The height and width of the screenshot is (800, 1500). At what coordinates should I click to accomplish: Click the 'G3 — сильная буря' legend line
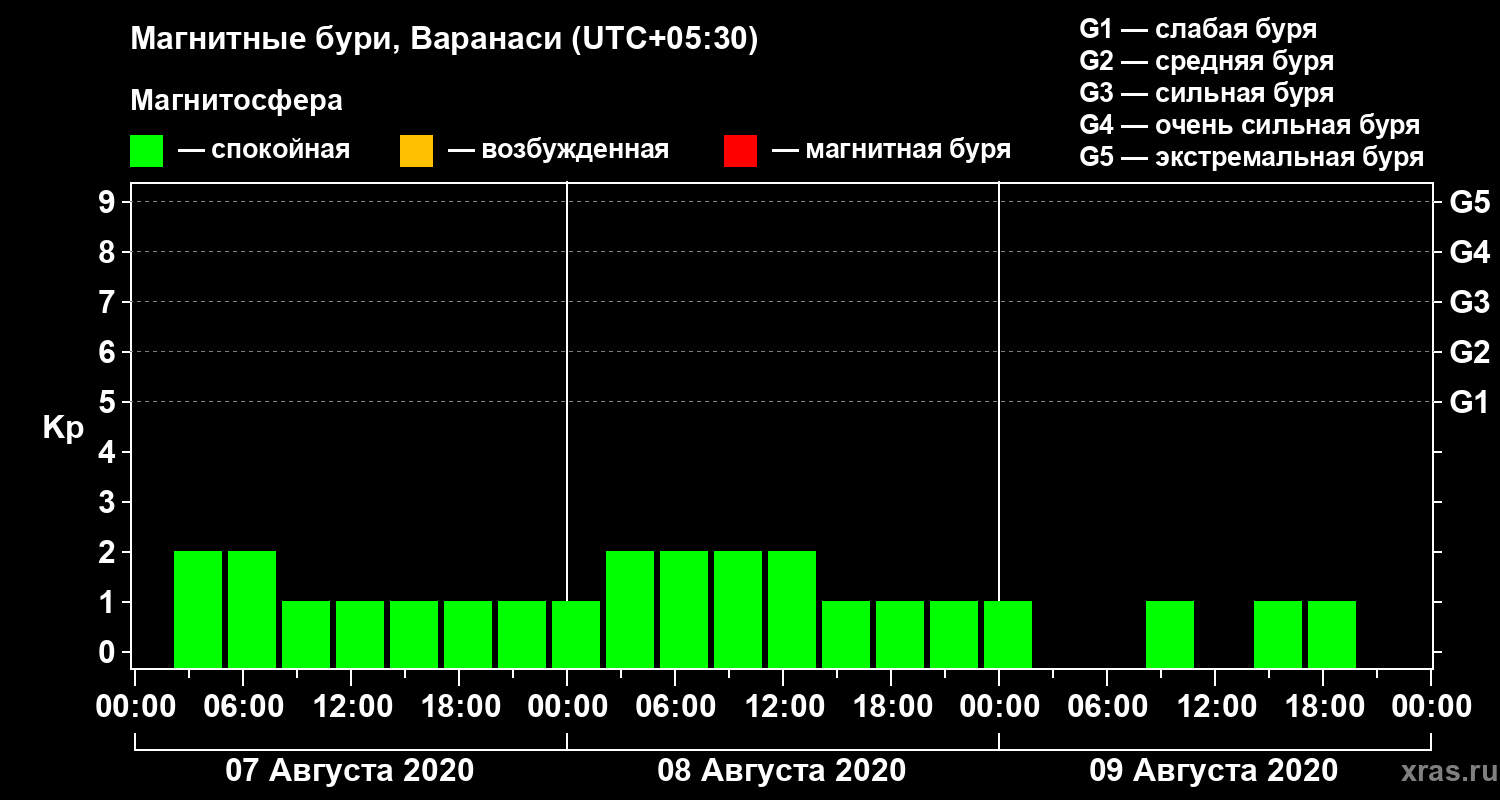(x=1206, y=93)
